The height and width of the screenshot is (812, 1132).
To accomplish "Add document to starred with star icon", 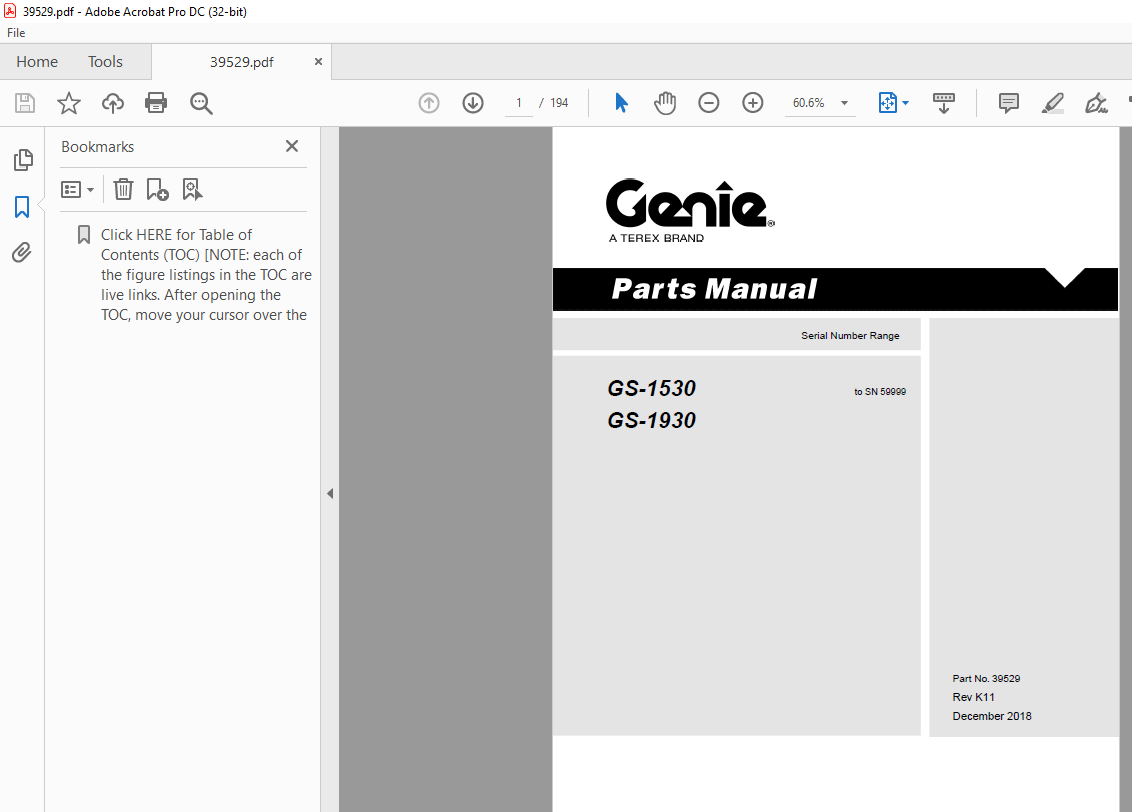I will click(69, 103).
